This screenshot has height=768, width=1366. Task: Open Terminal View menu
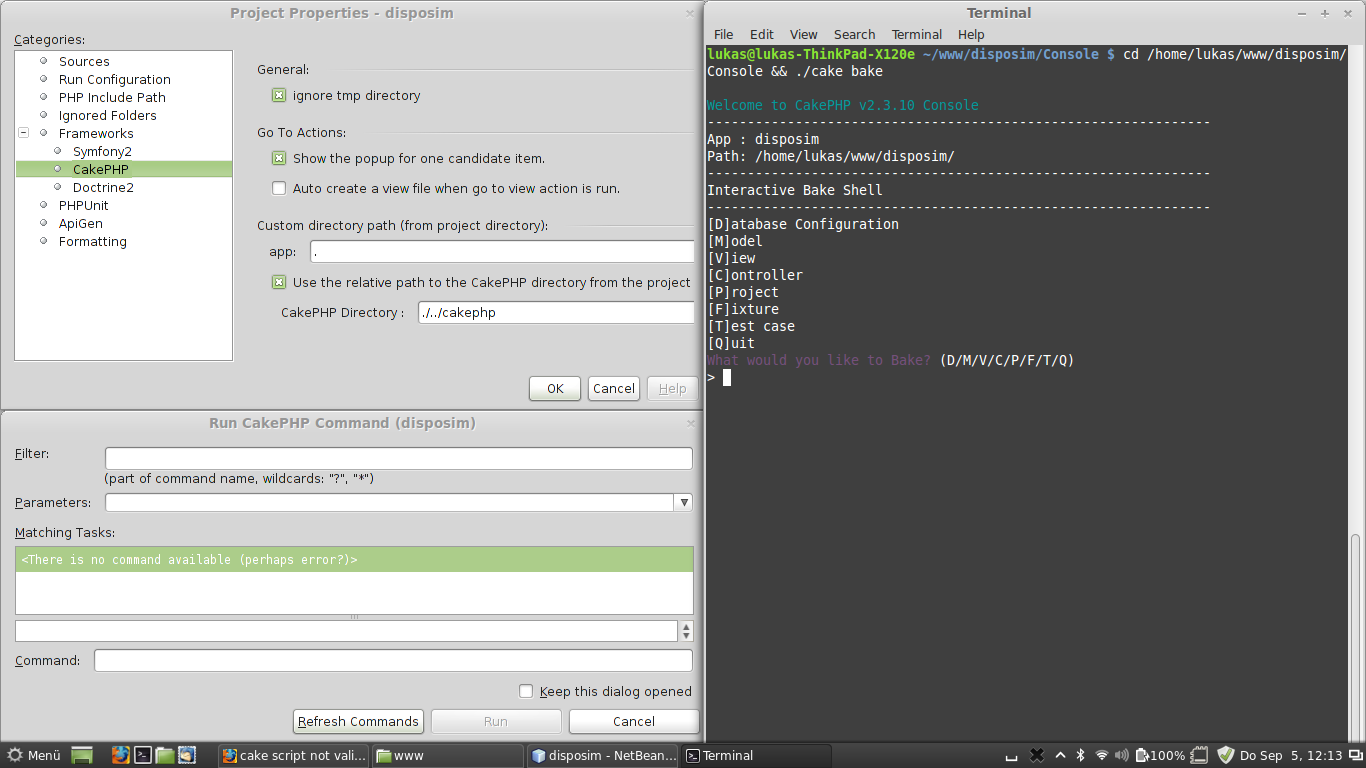pyautogui.click(x=803, y=34)
